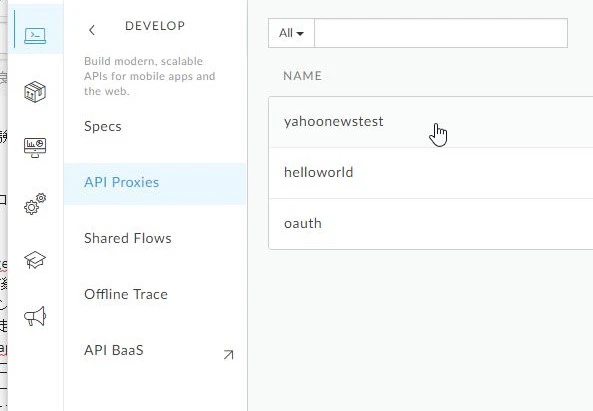The width and height of the screenshot is (593, 411).
Task: Click the DEVELOP heading
Action: click(155, 26)
